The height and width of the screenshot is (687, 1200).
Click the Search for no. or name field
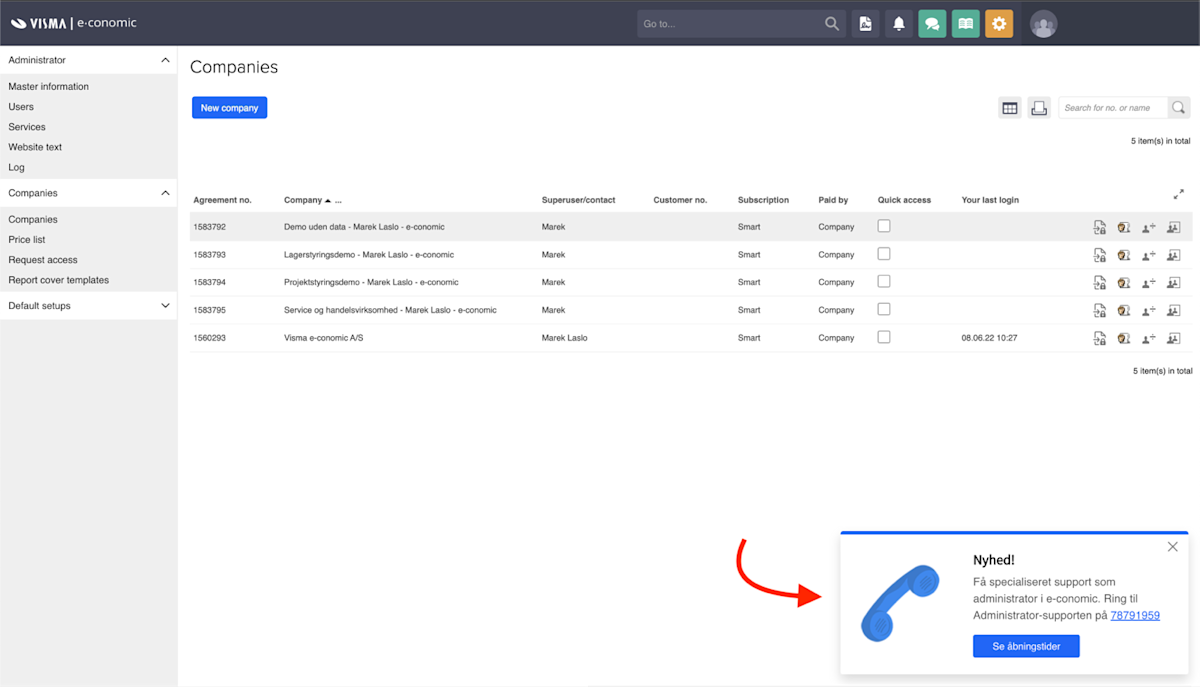[x=1113, y=108]
